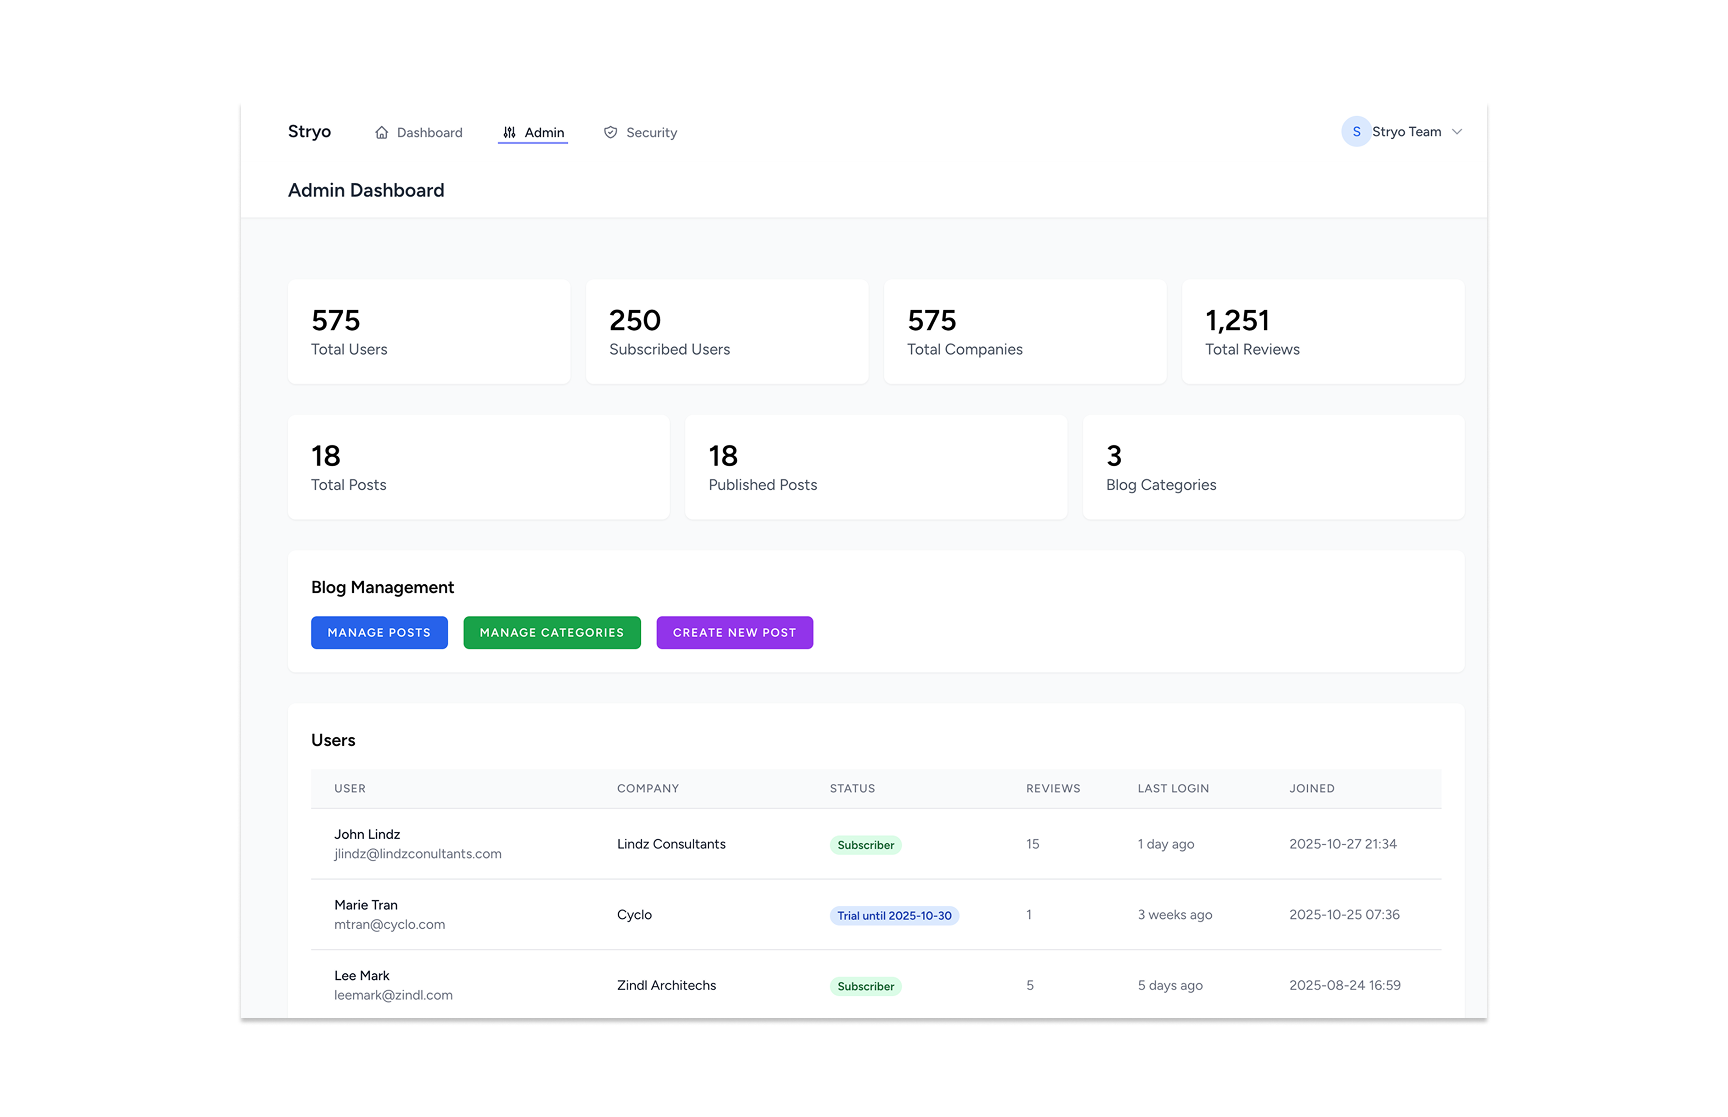1728x1117 pixels.
Task: Click the home icon beside Dashboard
Action: click(x=381, y=133)
